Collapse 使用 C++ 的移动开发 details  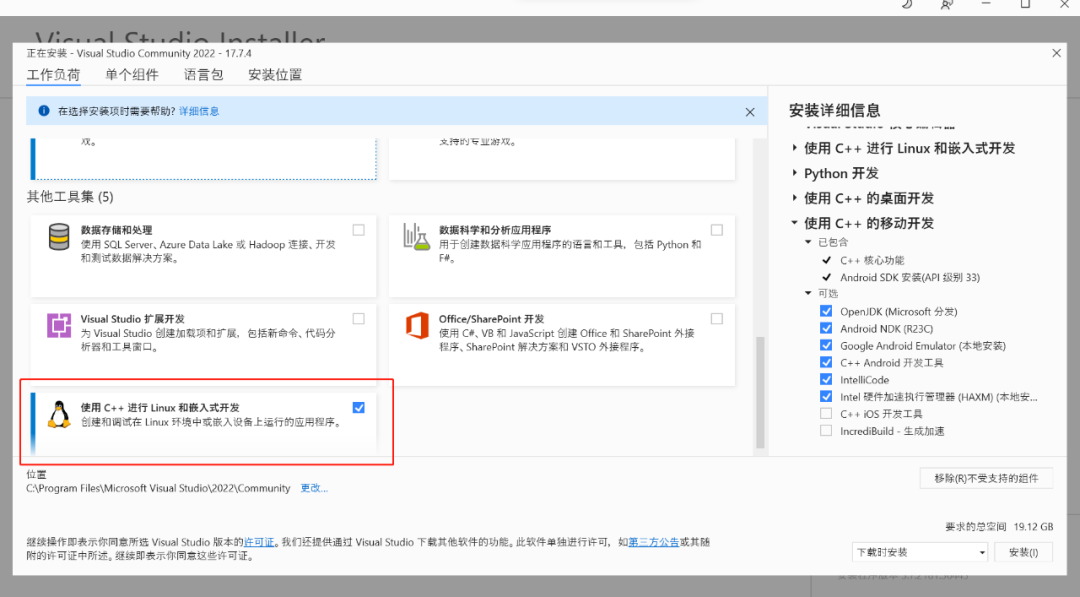(794, 222)
